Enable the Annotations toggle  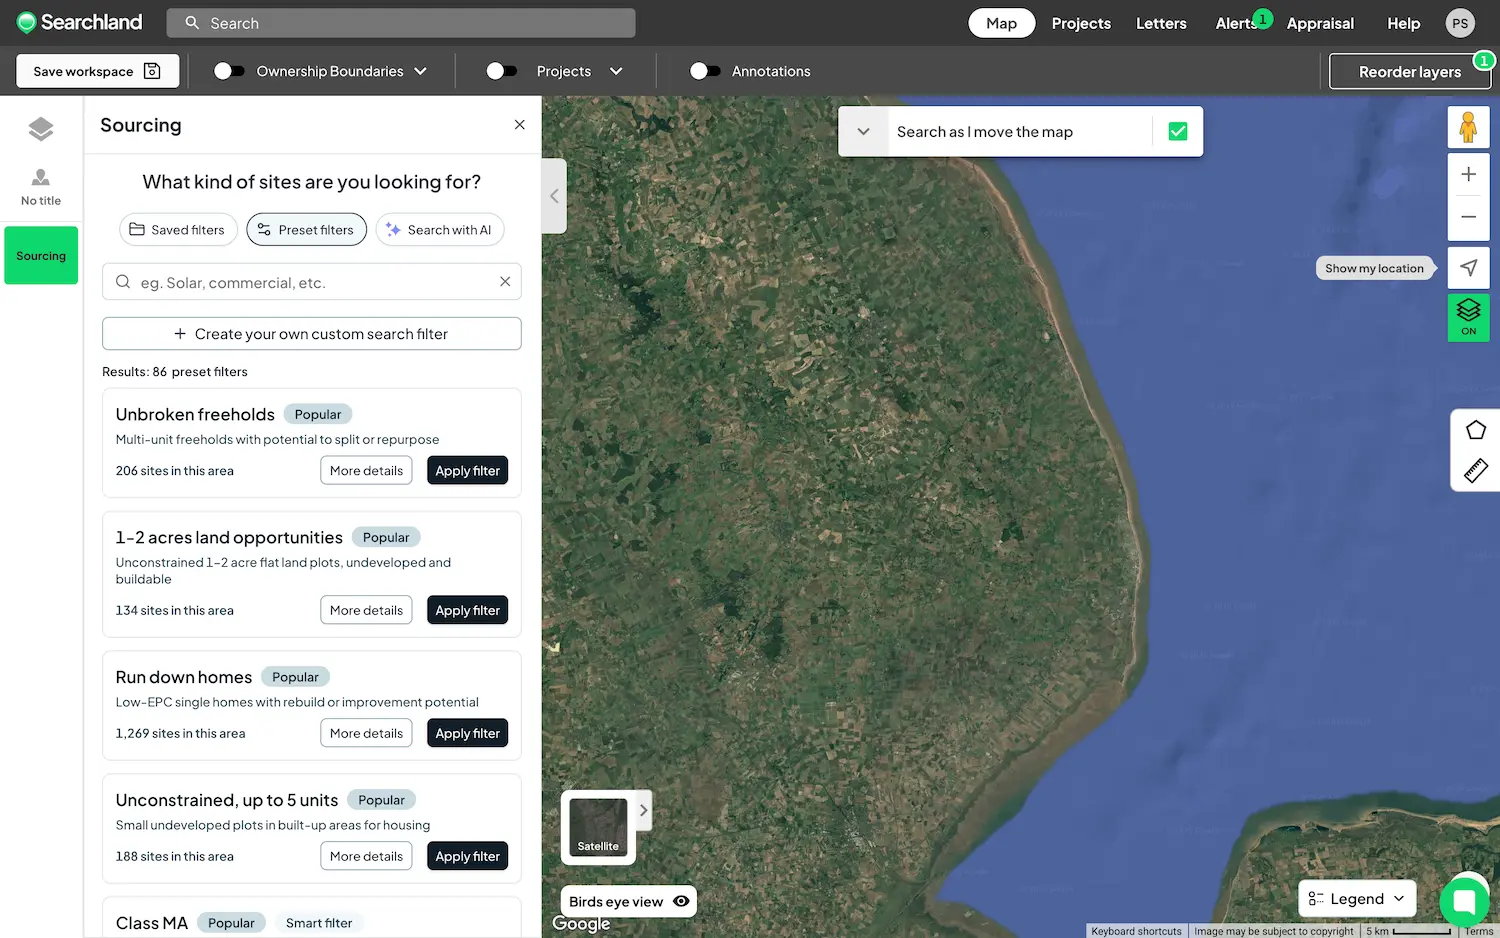tap(705, 71)
